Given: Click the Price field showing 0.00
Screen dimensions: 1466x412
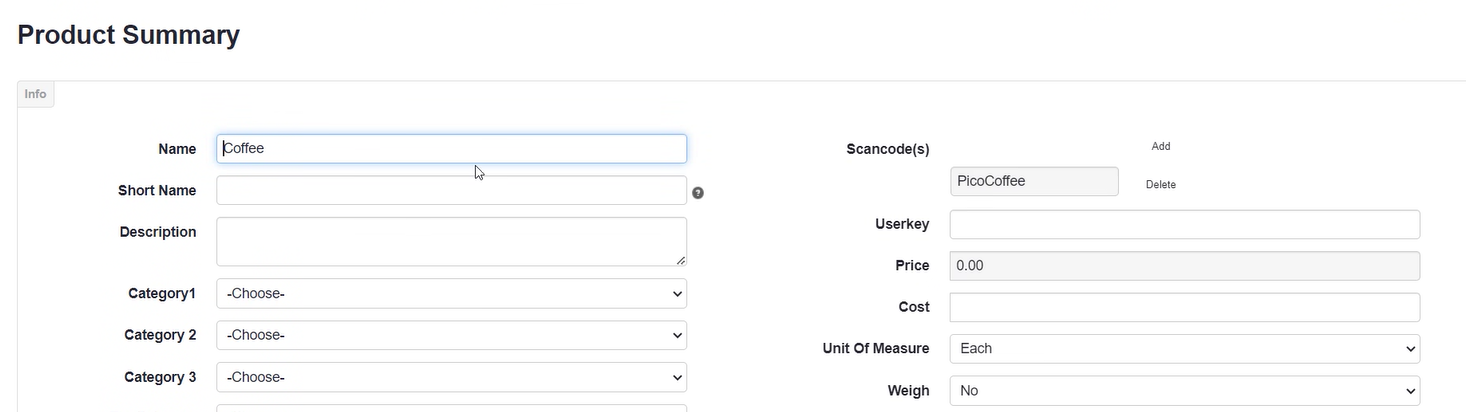Looking at the screenshot, I should tap(1184, 266).
